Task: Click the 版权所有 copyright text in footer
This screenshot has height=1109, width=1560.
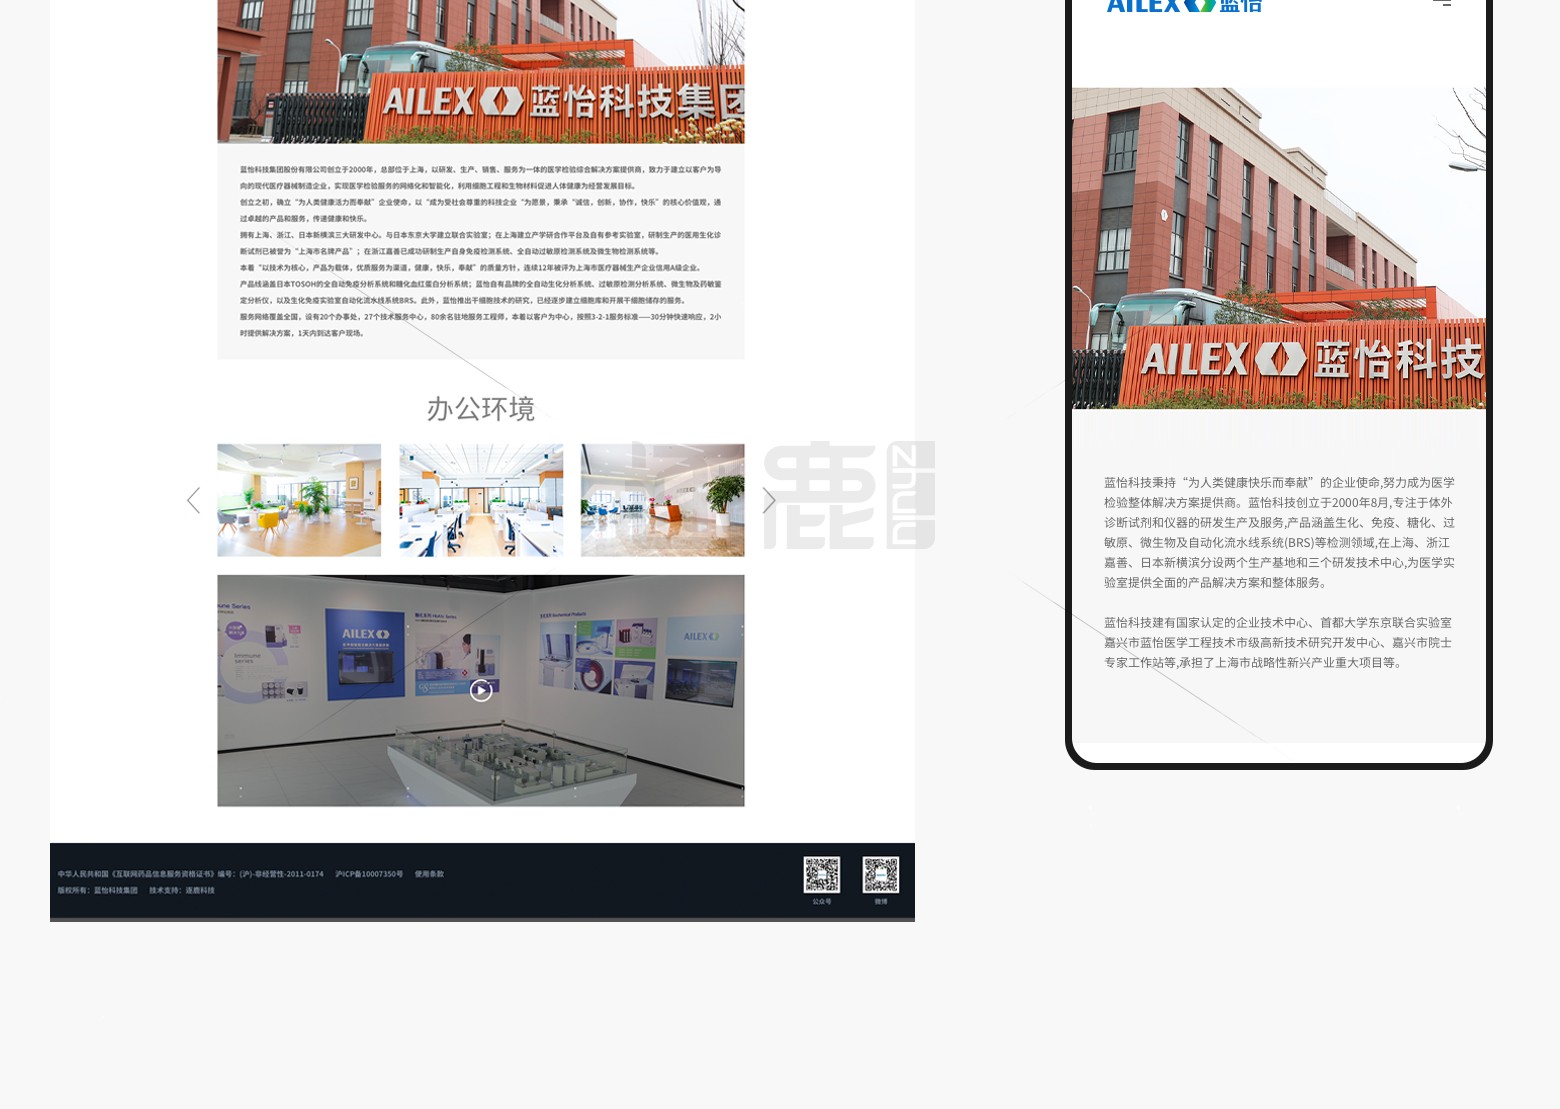Action: 98,890
